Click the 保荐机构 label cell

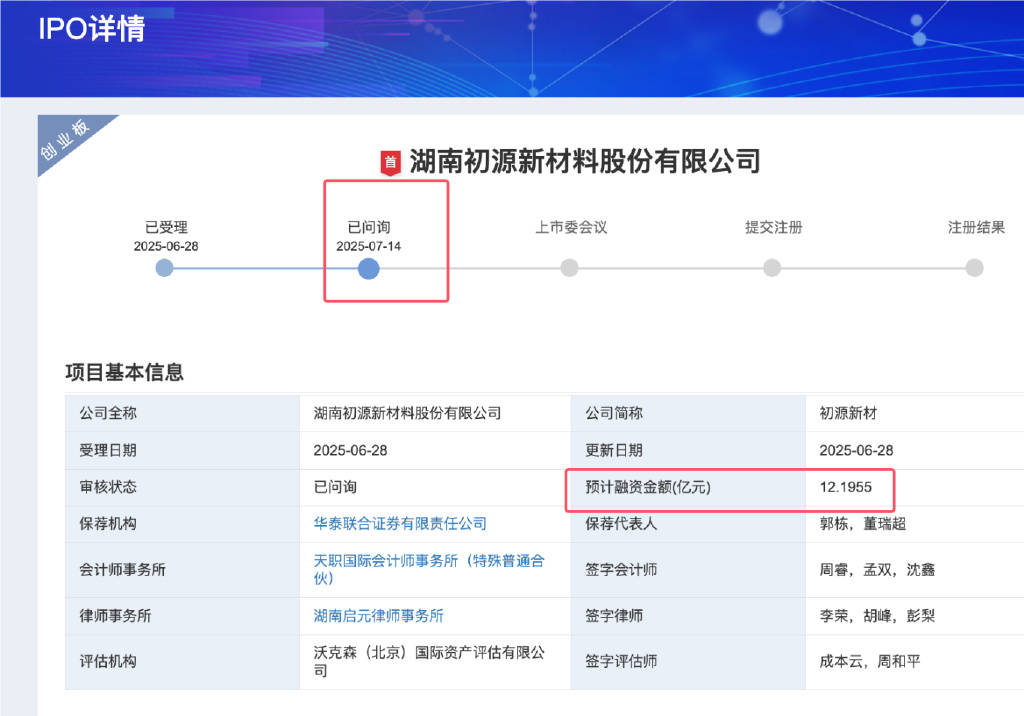coord(182,523)
